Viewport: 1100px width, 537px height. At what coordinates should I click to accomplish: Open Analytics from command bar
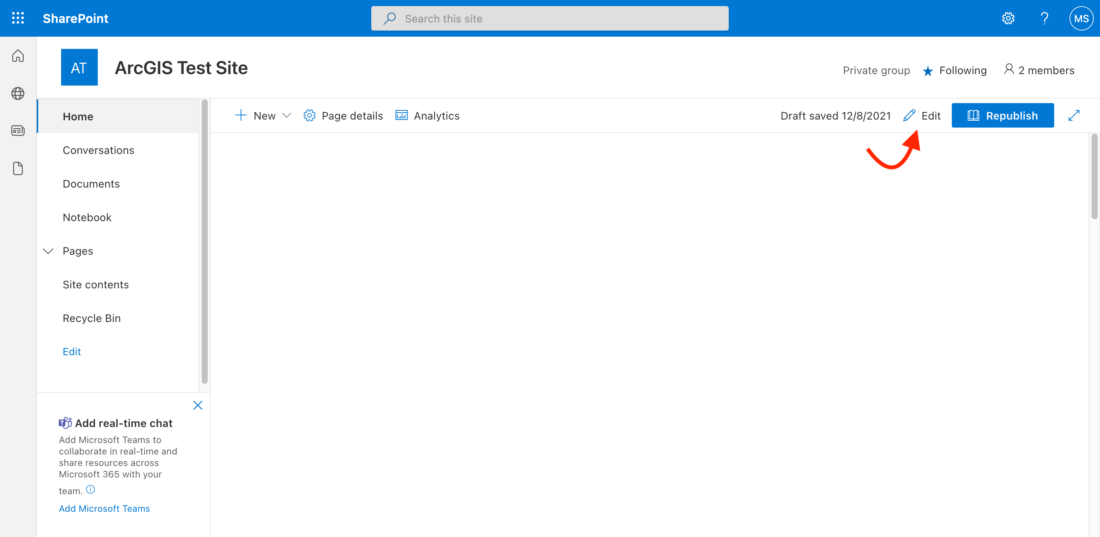pos(427,116)
